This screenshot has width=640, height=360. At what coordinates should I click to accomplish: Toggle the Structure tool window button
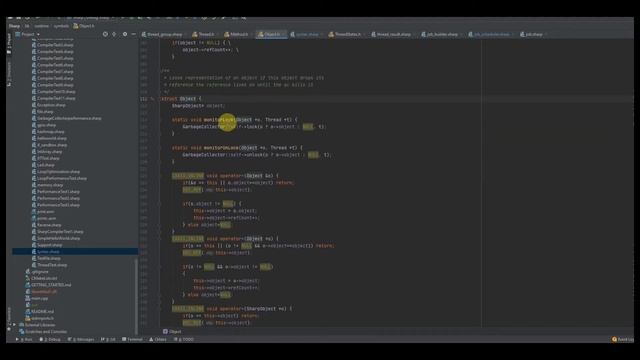click(9, 73)
